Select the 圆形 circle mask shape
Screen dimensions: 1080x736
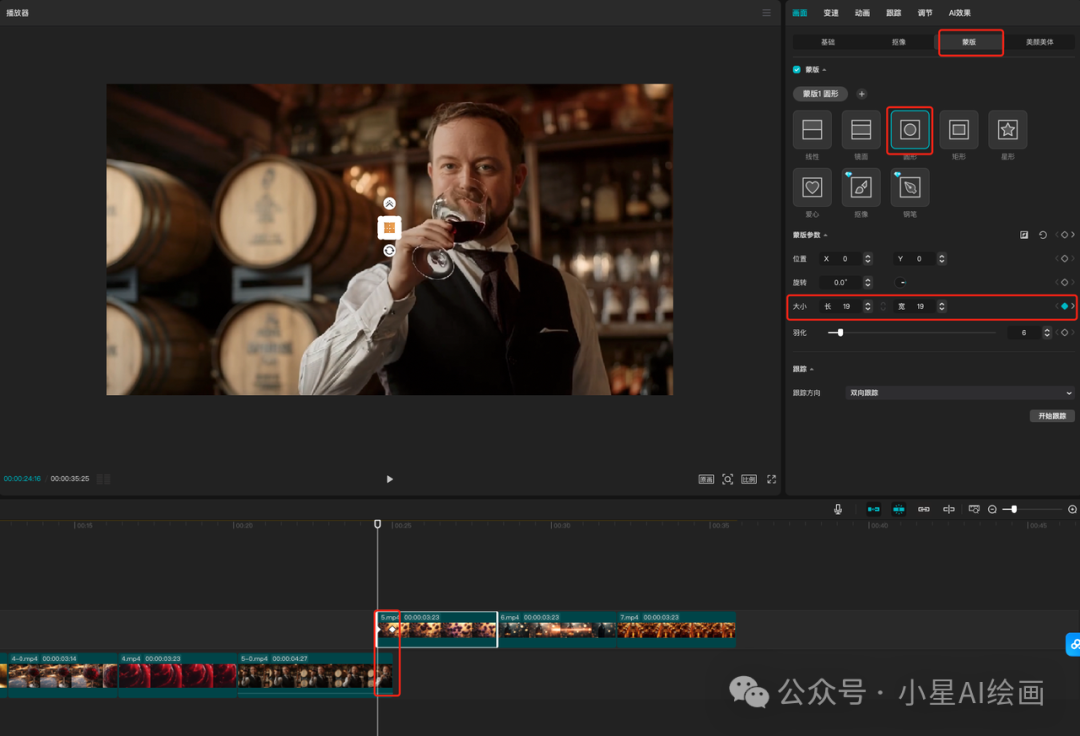tap(910, 129)
